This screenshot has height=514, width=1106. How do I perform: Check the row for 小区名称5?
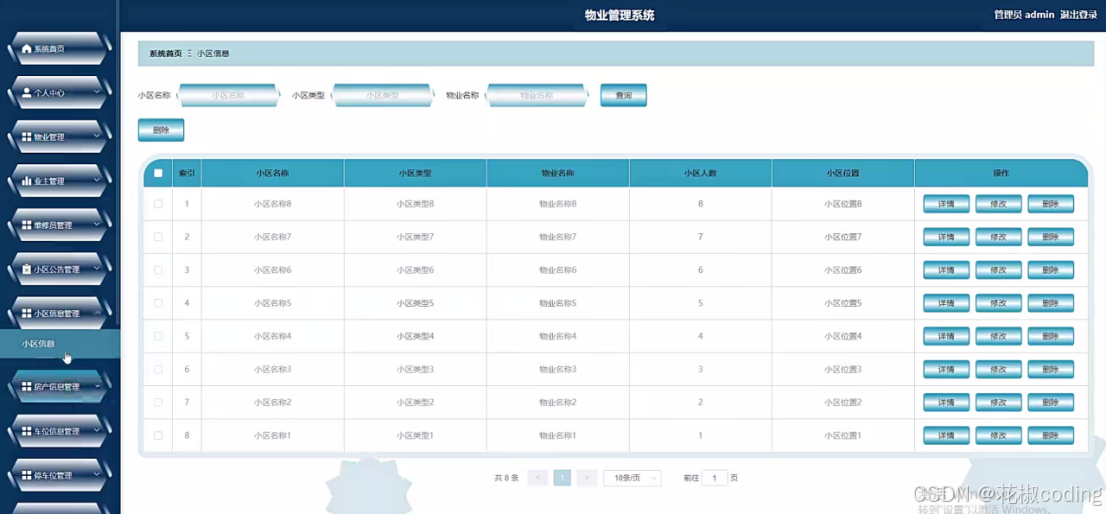click(x=158, y=303)
